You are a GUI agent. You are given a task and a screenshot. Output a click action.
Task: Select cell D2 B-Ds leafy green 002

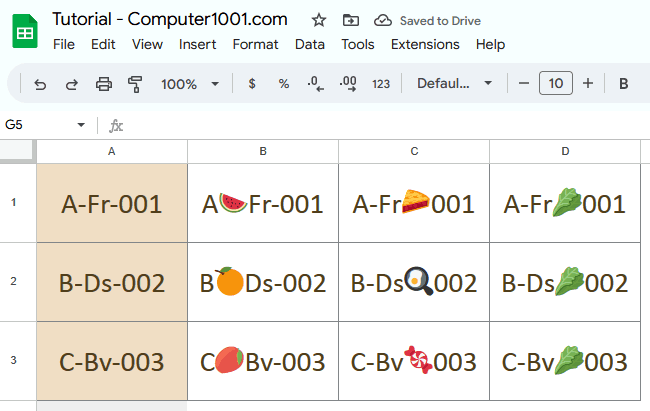(x=565, y=282)
